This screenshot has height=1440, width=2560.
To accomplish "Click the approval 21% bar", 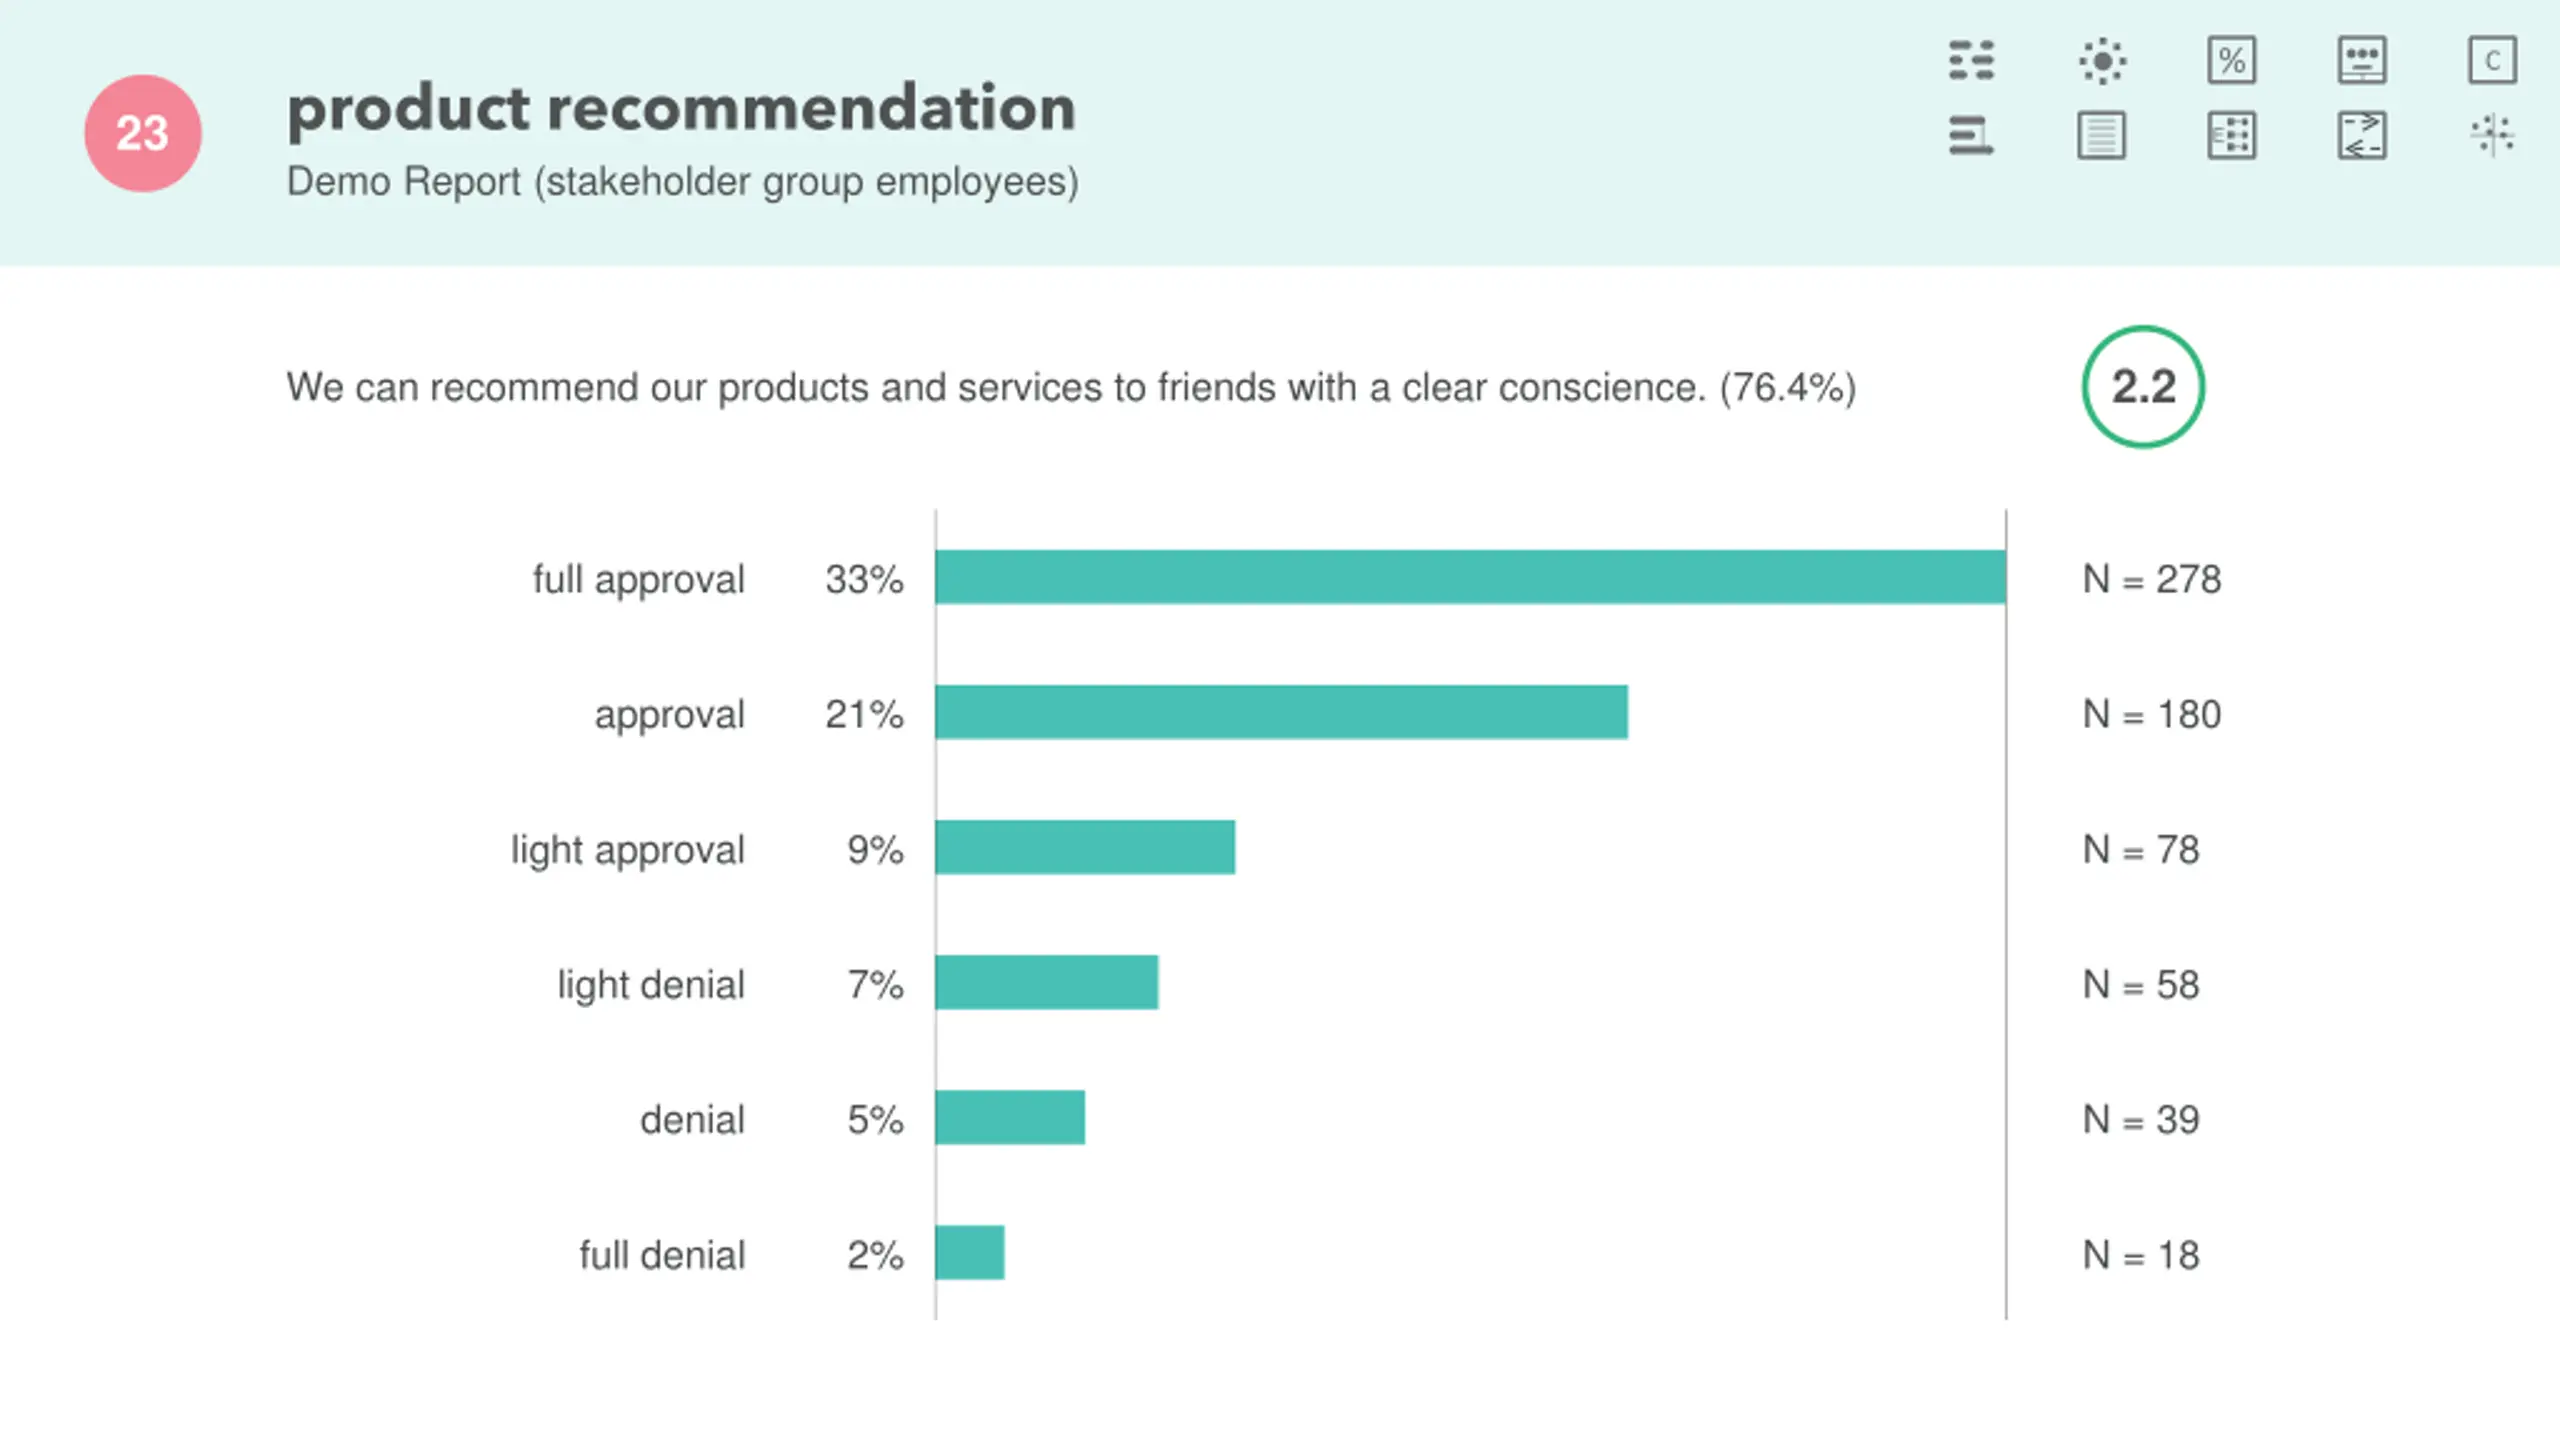I will [1281, 712].
